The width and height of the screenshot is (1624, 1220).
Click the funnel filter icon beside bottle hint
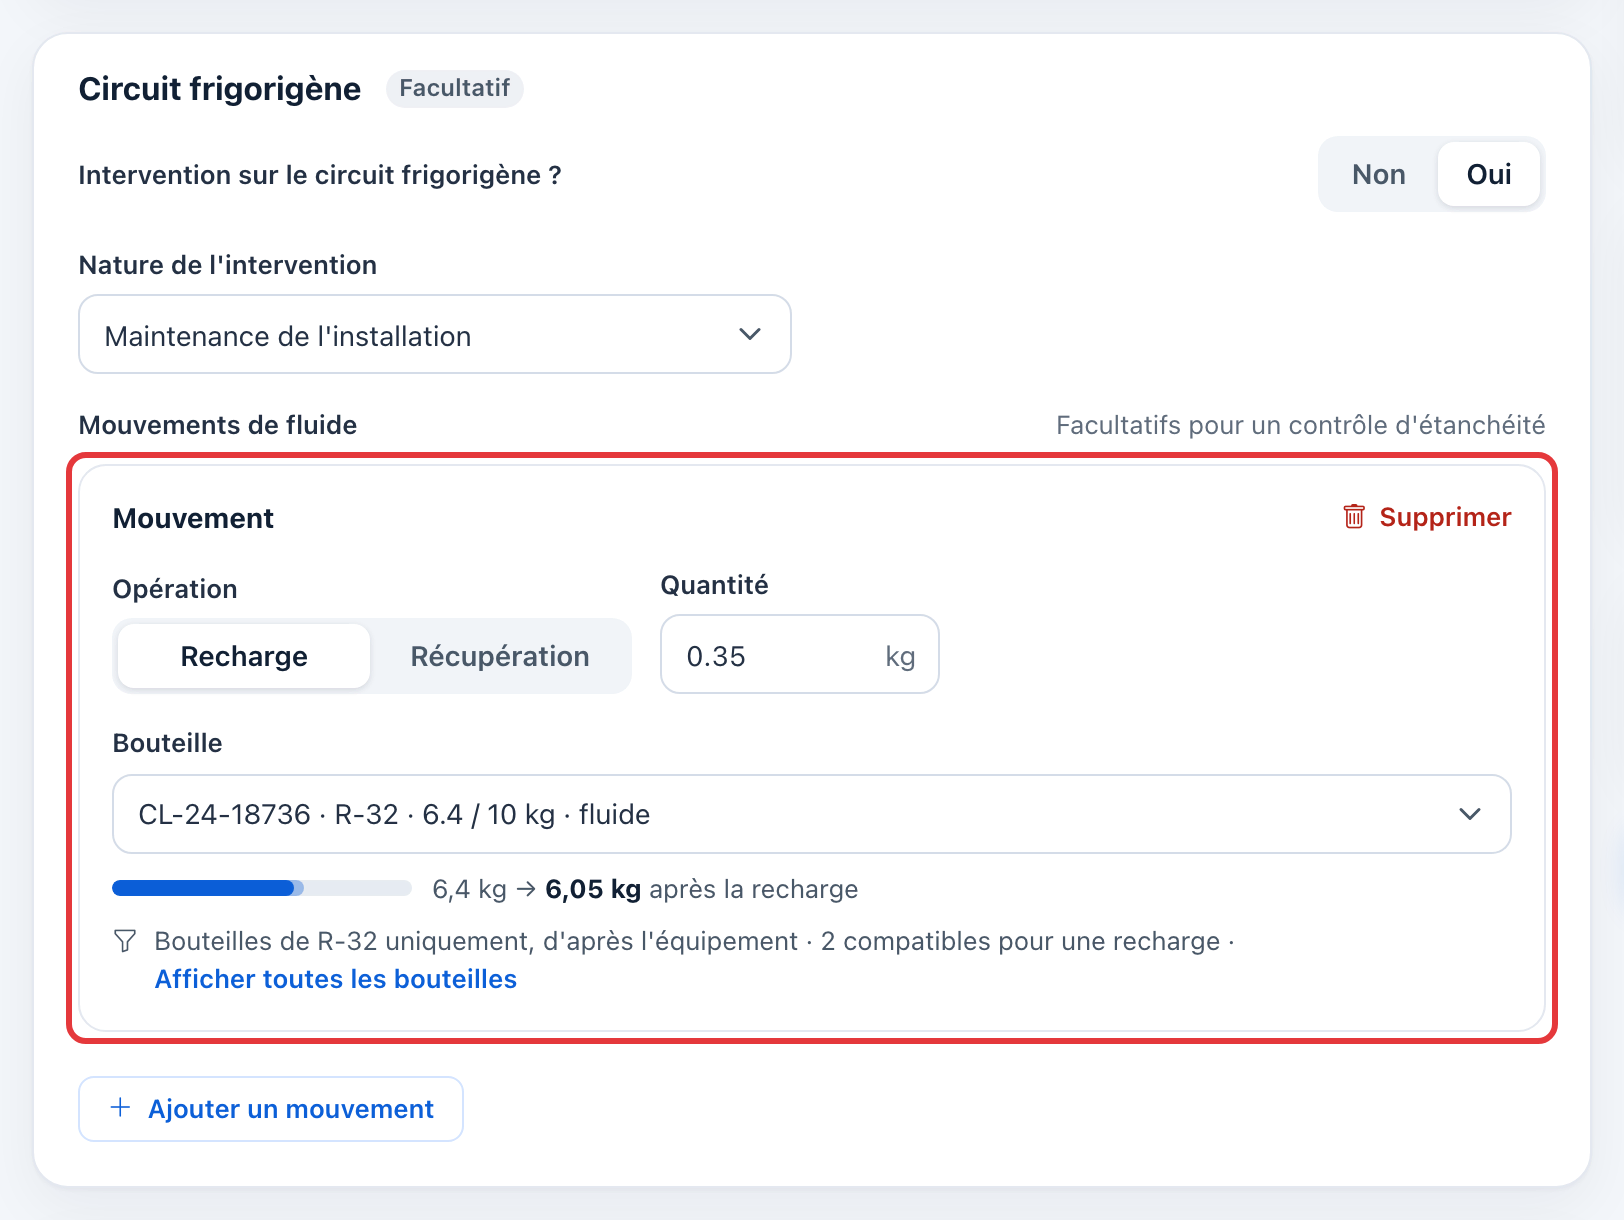pos(125,941)
